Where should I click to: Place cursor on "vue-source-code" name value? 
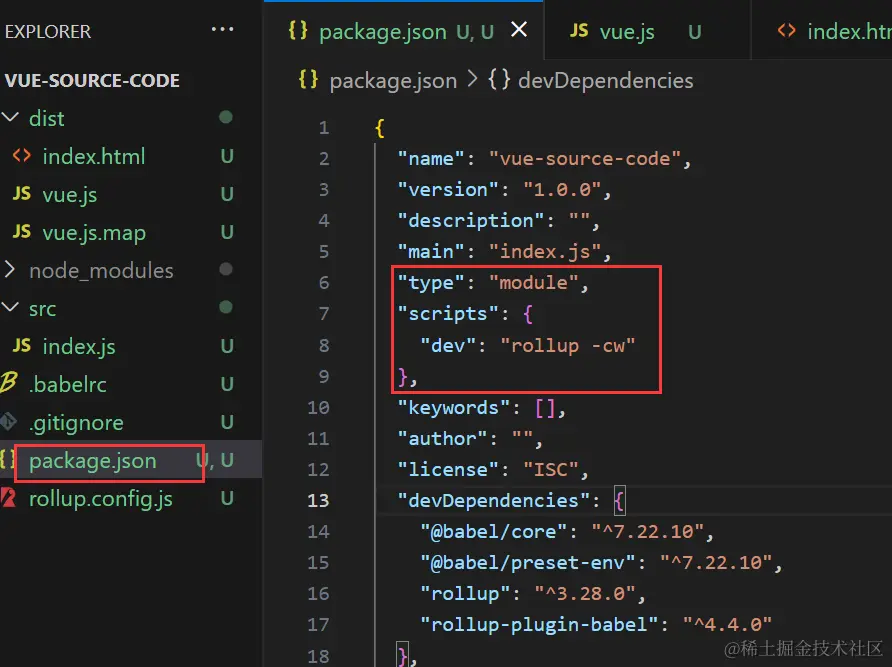click(x=585, y=158)
